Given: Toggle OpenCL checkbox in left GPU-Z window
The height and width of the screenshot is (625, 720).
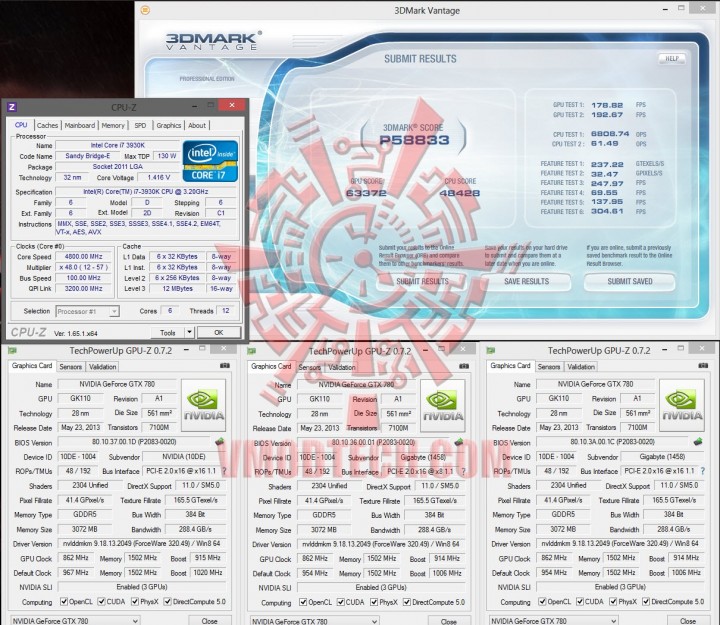Looking at the screenshot, I should 64,602.
